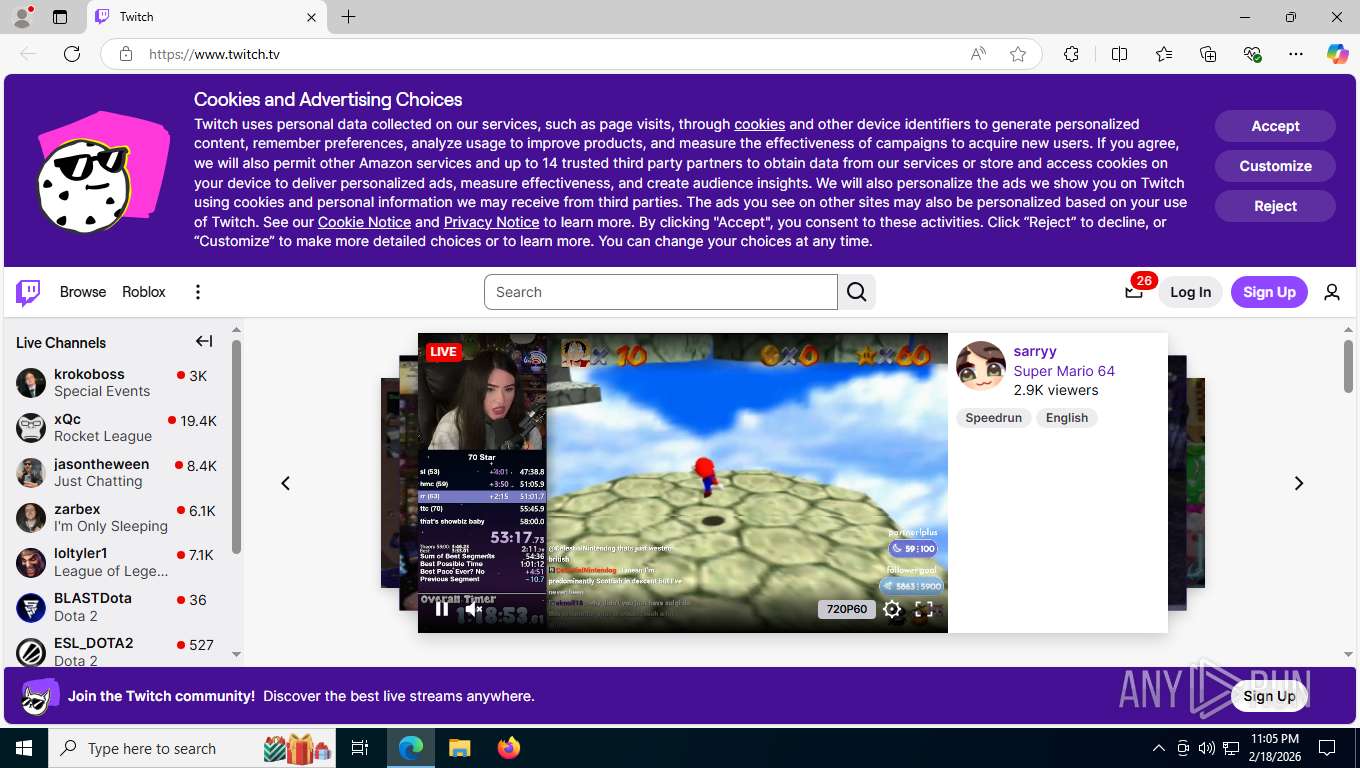
Task: Toggle browser split screen
Action: [1119, 54]
